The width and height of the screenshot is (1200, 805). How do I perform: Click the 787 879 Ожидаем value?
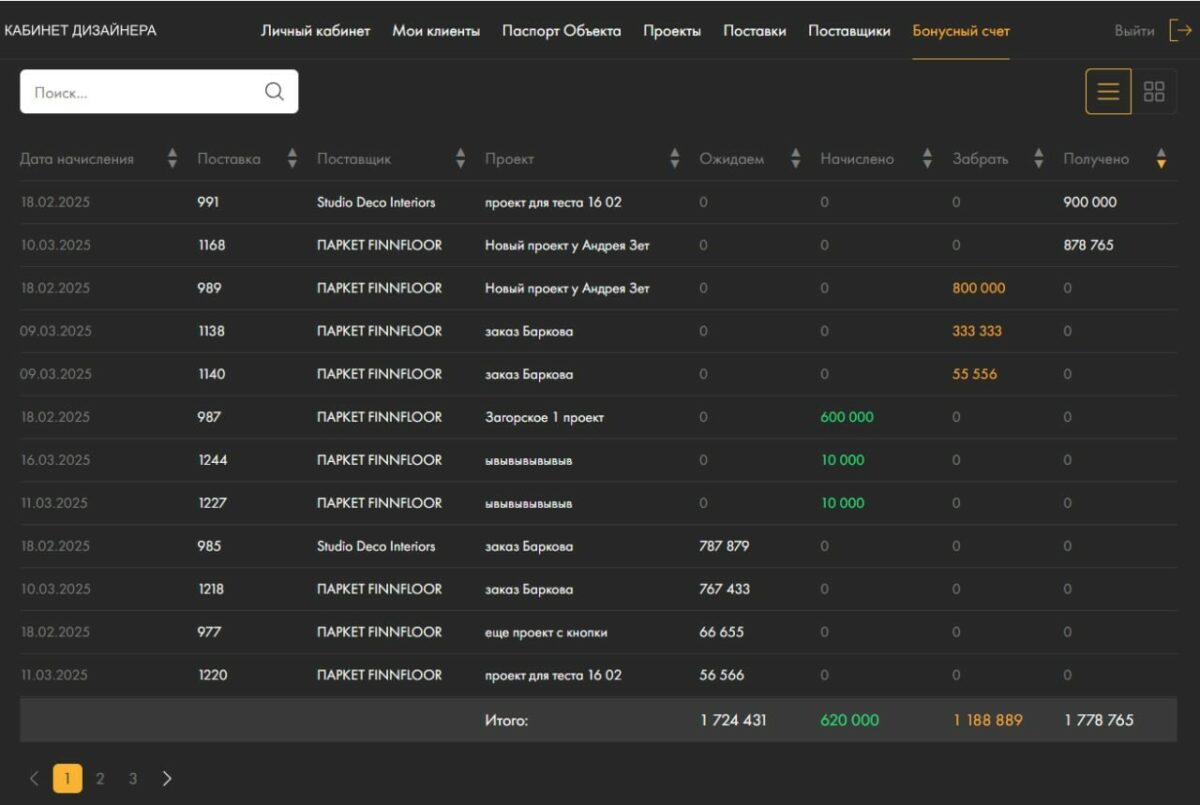[724, 546]
